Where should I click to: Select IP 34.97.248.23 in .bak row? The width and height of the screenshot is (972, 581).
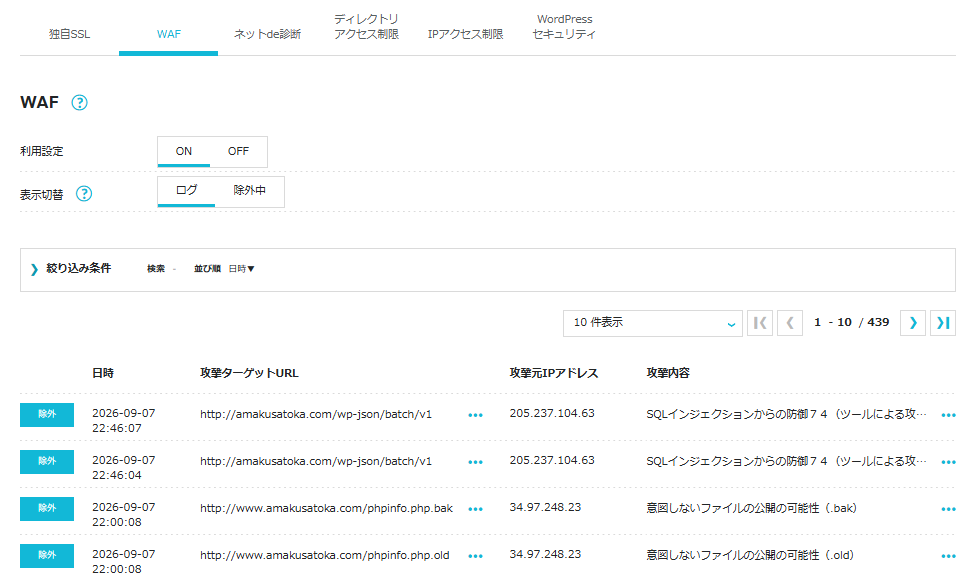[x=545, y=508]
